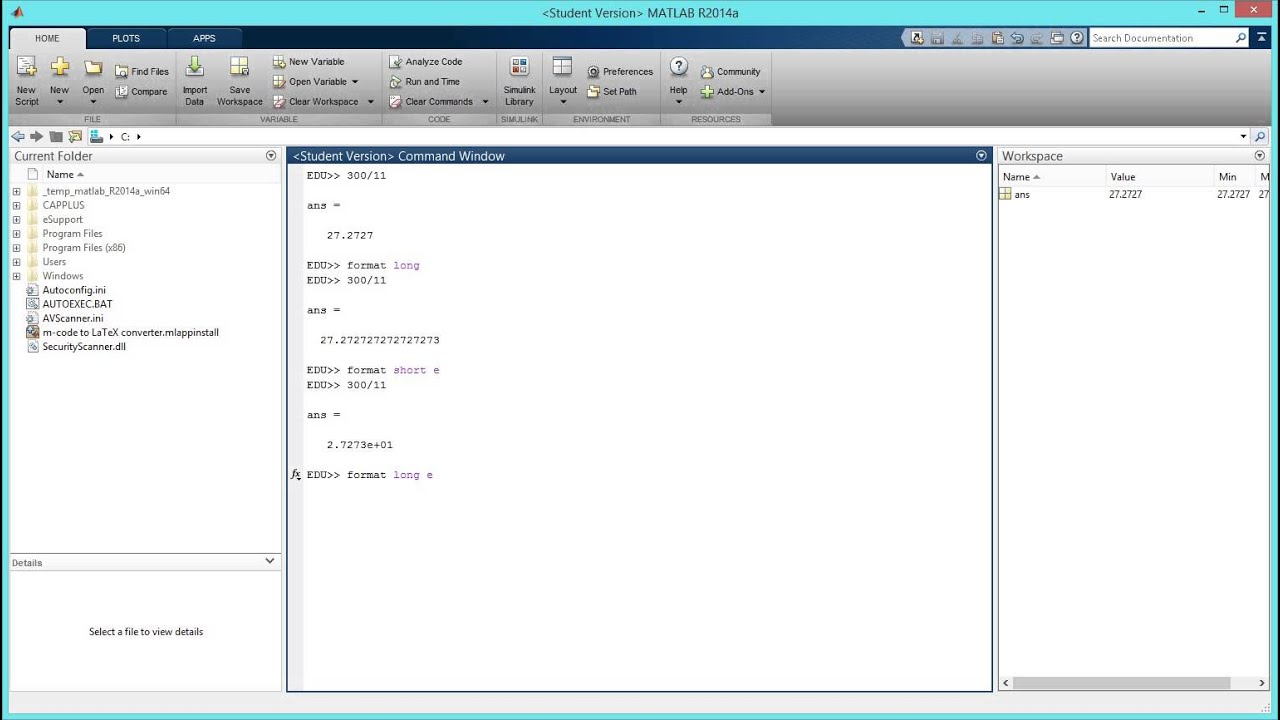This screenshot has height=720, width=1280.
Task: Sort Workspace by Value column
Action: tap(1123, 177)
